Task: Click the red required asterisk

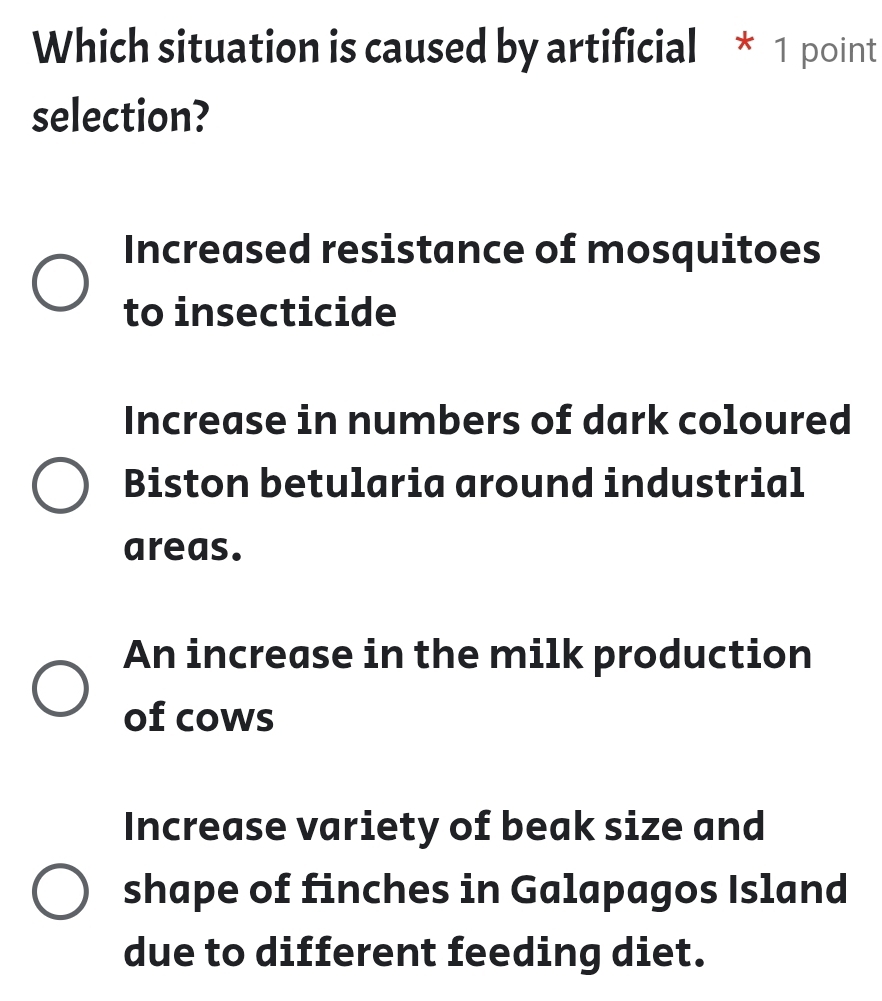Action: pyautogui.click(x=743, y=46)
